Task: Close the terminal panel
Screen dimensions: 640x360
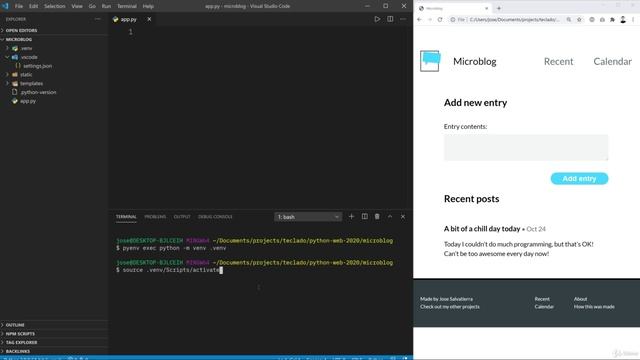Action: (403, 217)
